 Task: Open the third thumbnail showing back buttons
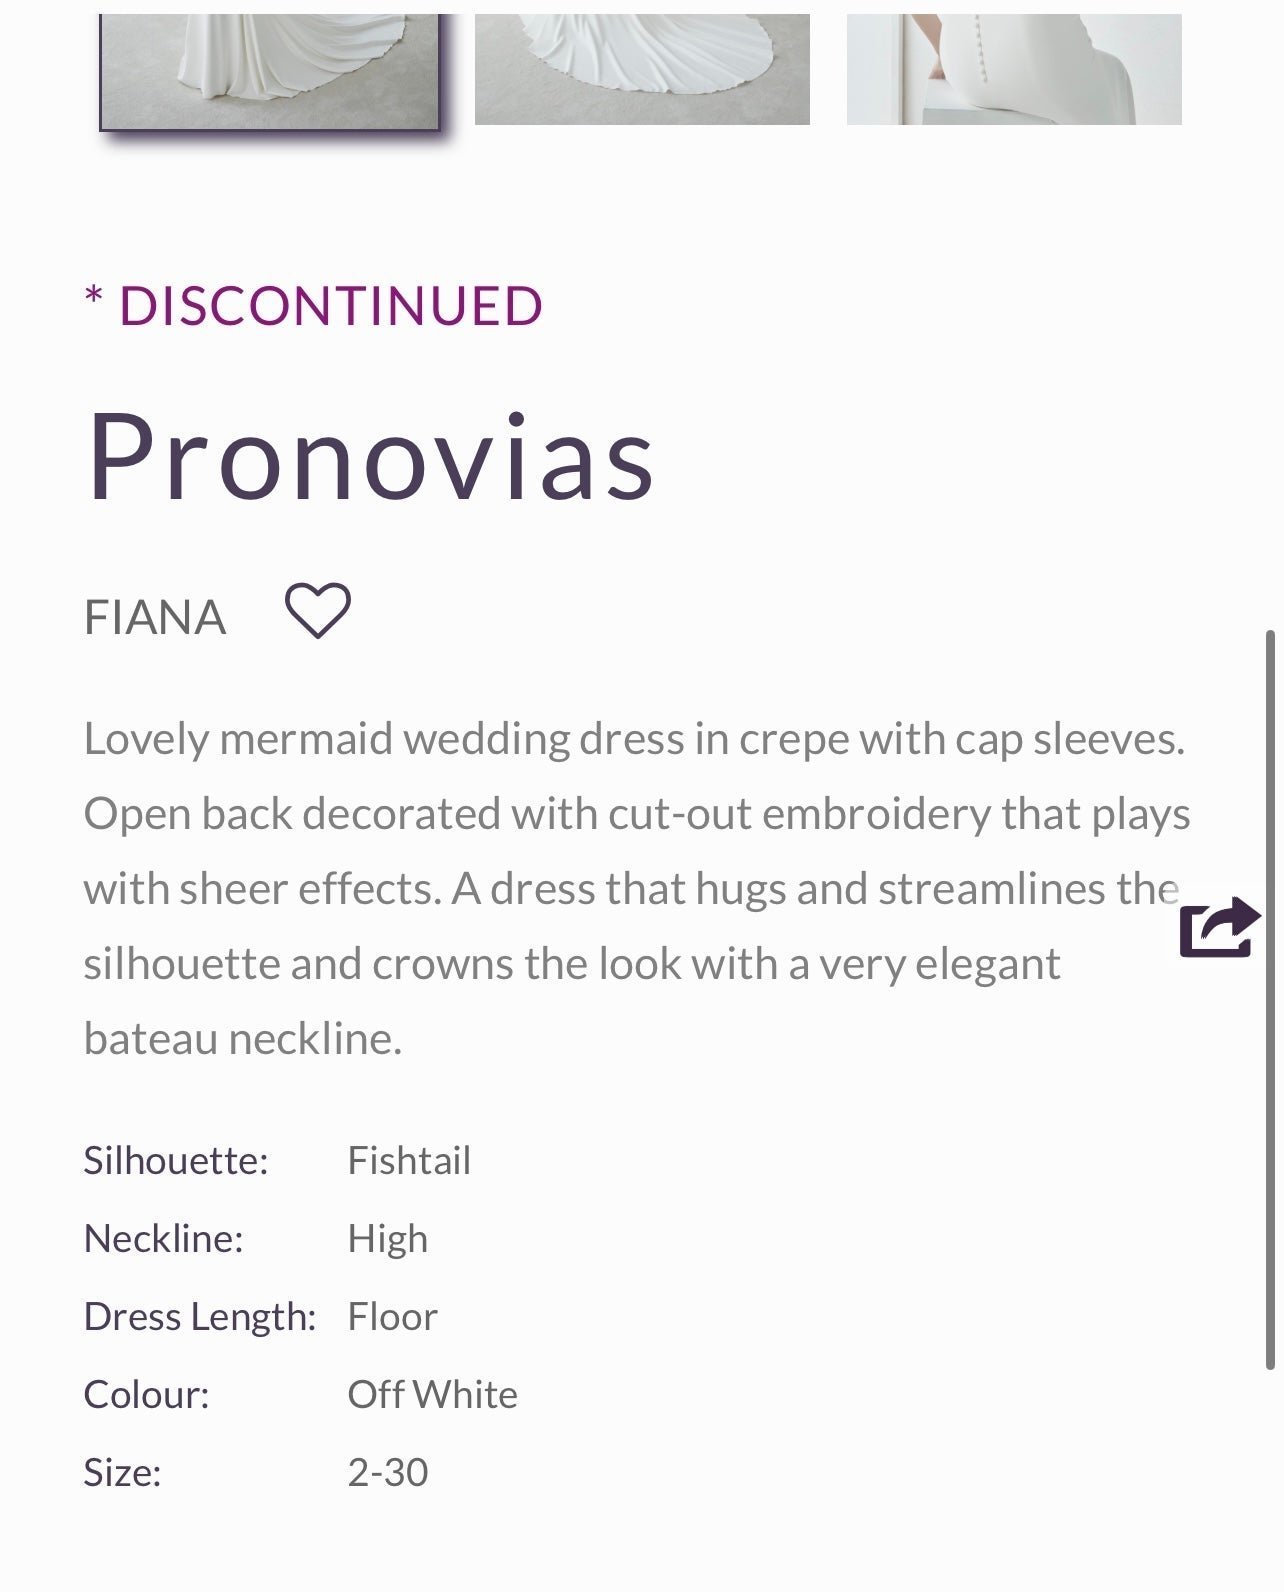(x=1014, y=69)
